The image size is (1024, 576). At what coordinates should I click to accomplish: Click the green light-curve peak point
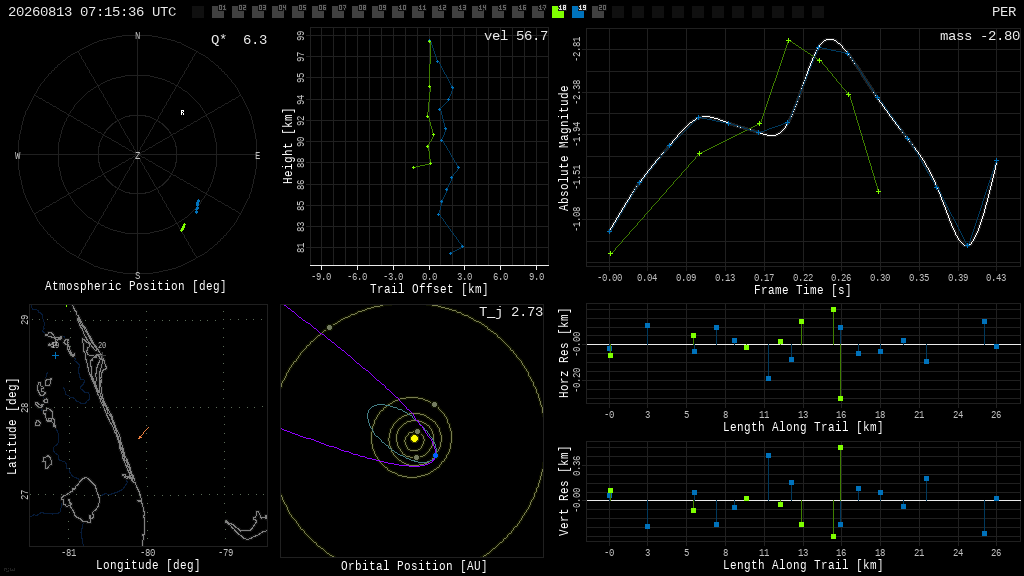click(789, 41)
